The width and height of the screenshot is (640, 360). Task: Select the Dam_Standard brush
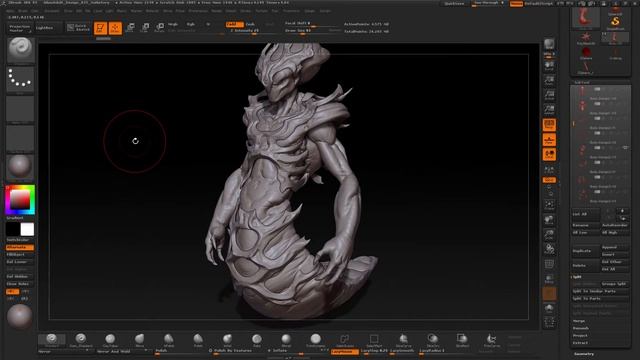(x=81, y=340)
